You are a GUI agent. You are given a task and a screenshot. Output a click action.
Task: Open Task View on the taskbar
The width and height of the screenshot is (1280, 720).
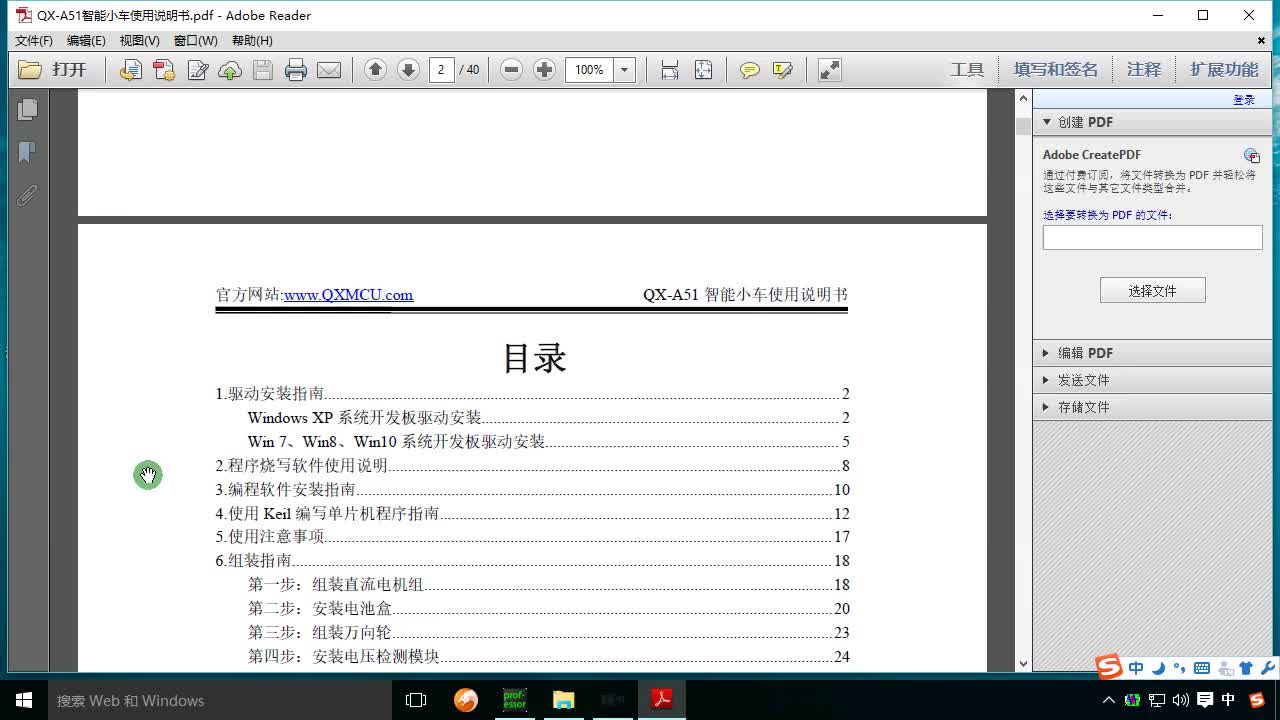pyautogui.click(x=416, y=700)
